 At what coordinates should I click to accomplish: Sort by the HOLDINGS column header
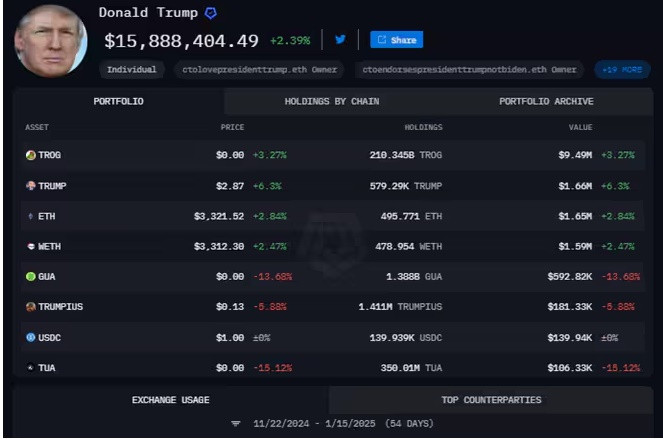423,127
